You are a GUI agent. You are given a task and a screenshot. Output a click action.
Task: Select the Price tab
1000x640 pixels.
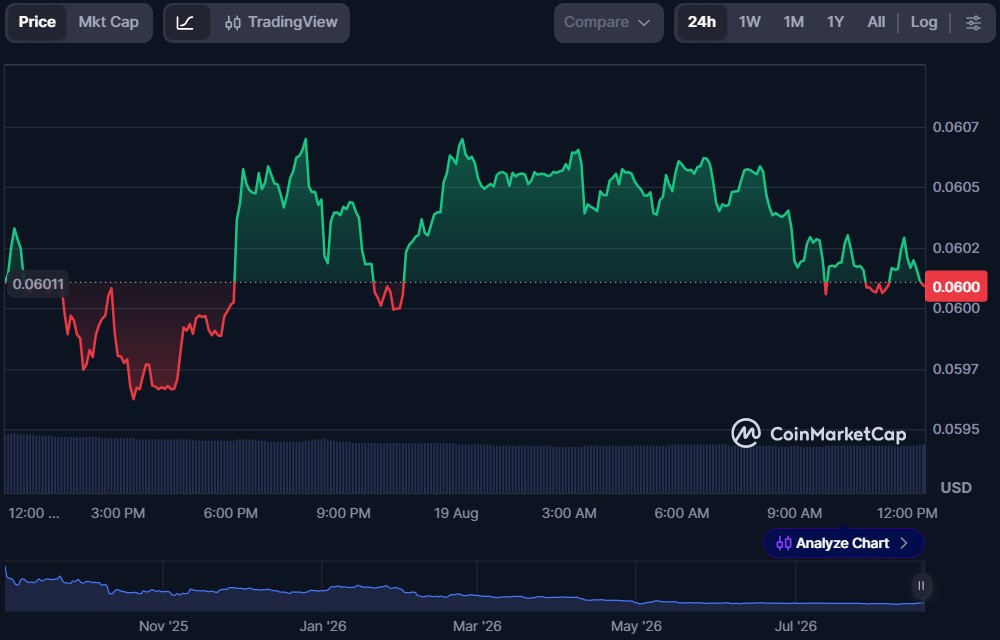36,22
